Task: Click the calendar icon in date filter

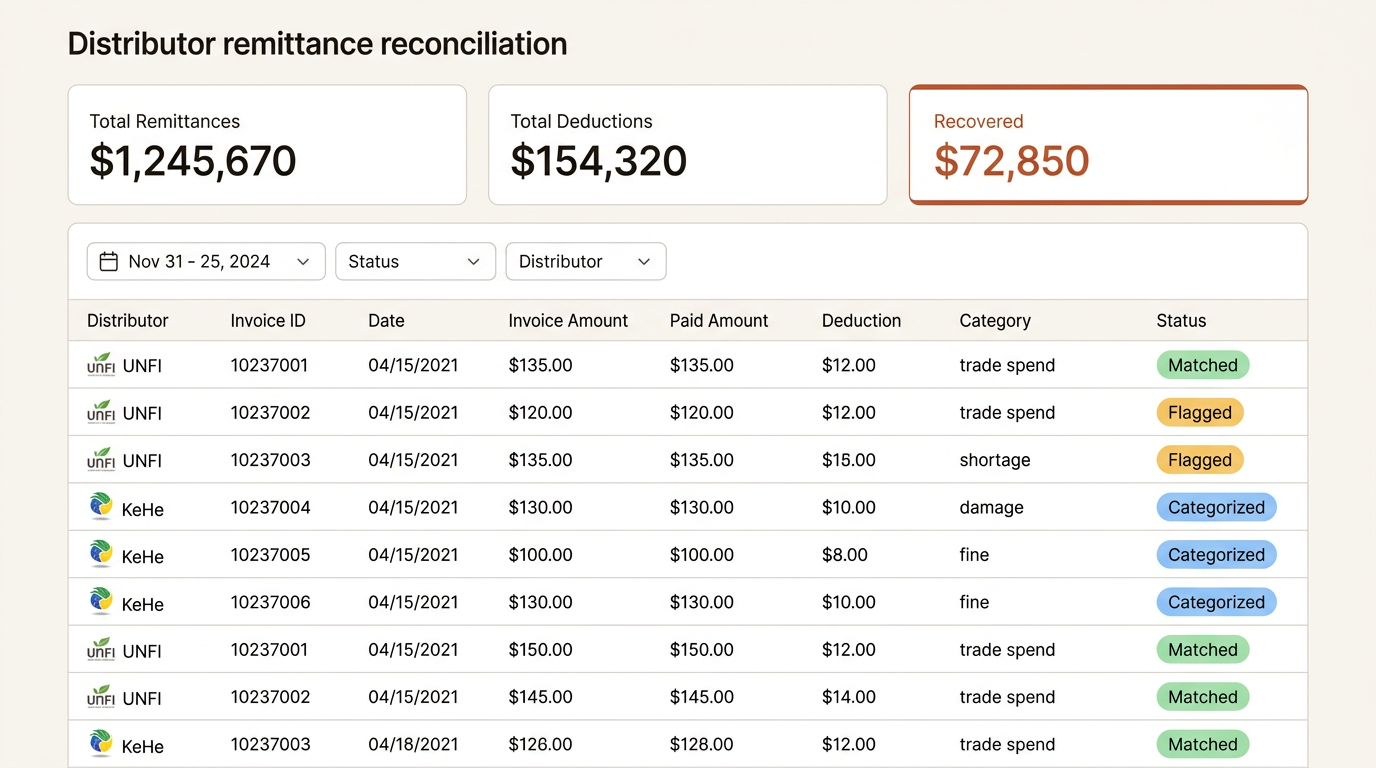Action: (109, 262)
